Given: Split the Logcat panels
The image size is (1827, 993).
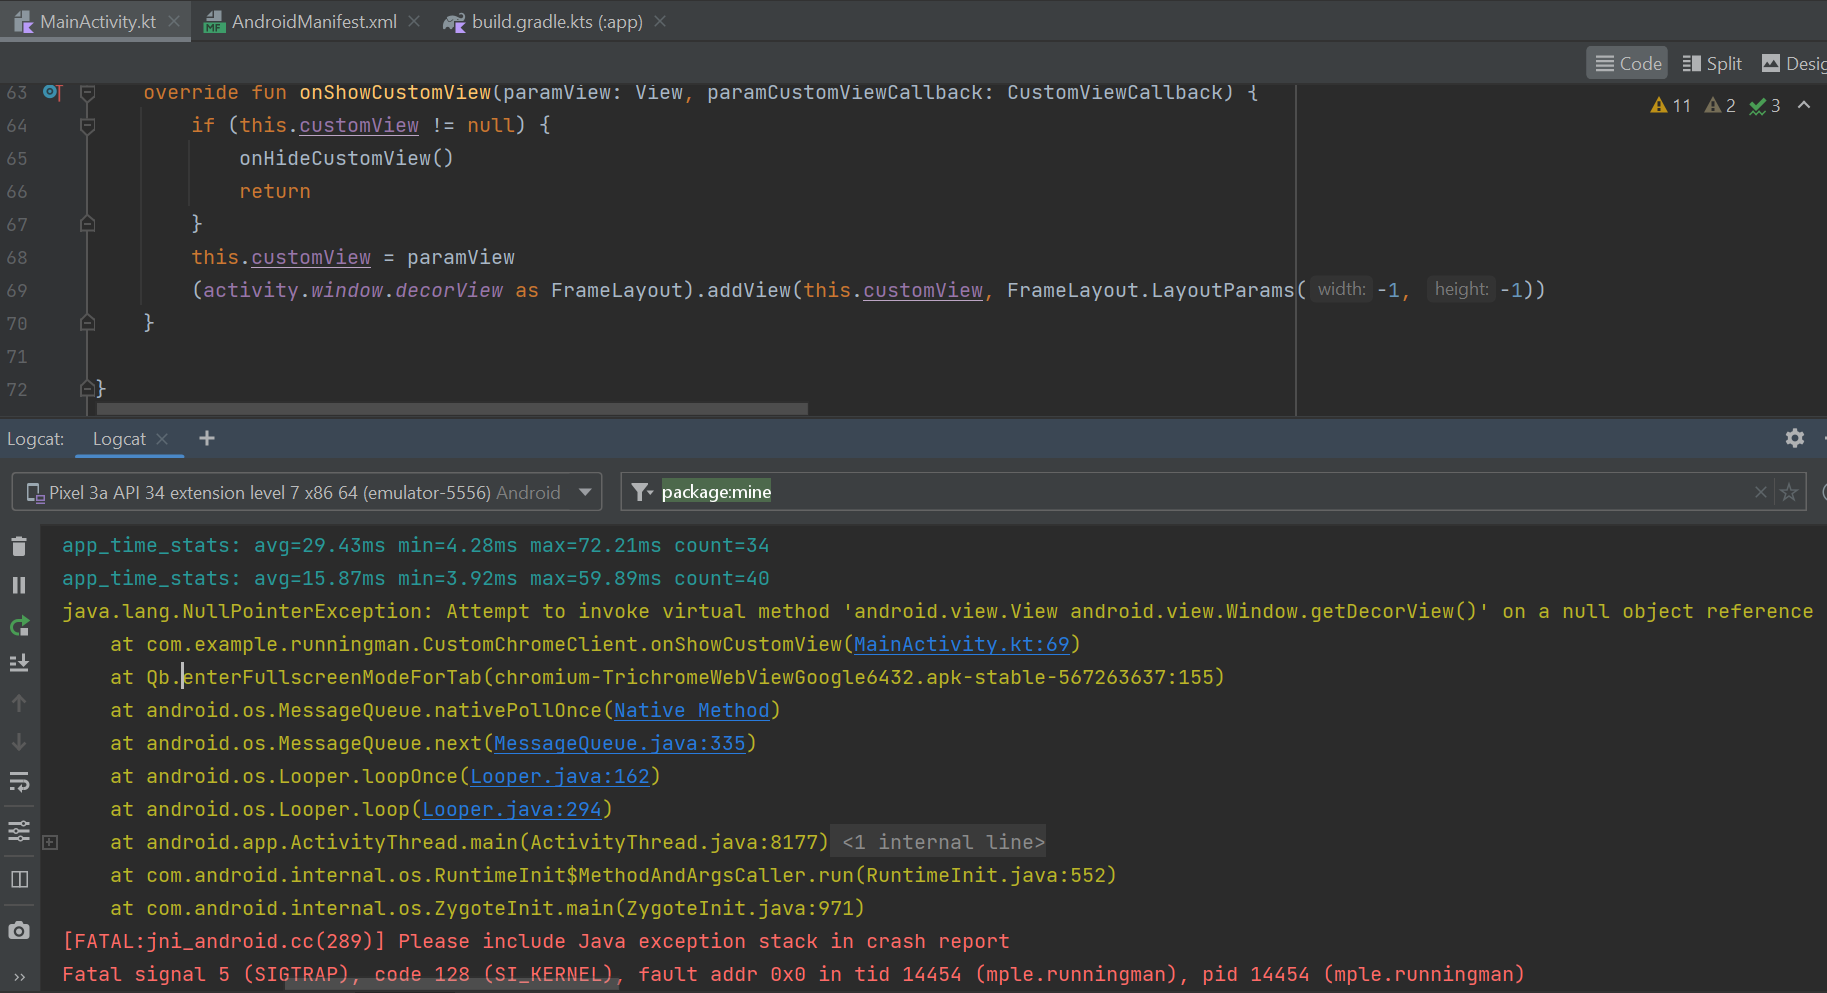Looking at the screenshot, I should 19,879.
